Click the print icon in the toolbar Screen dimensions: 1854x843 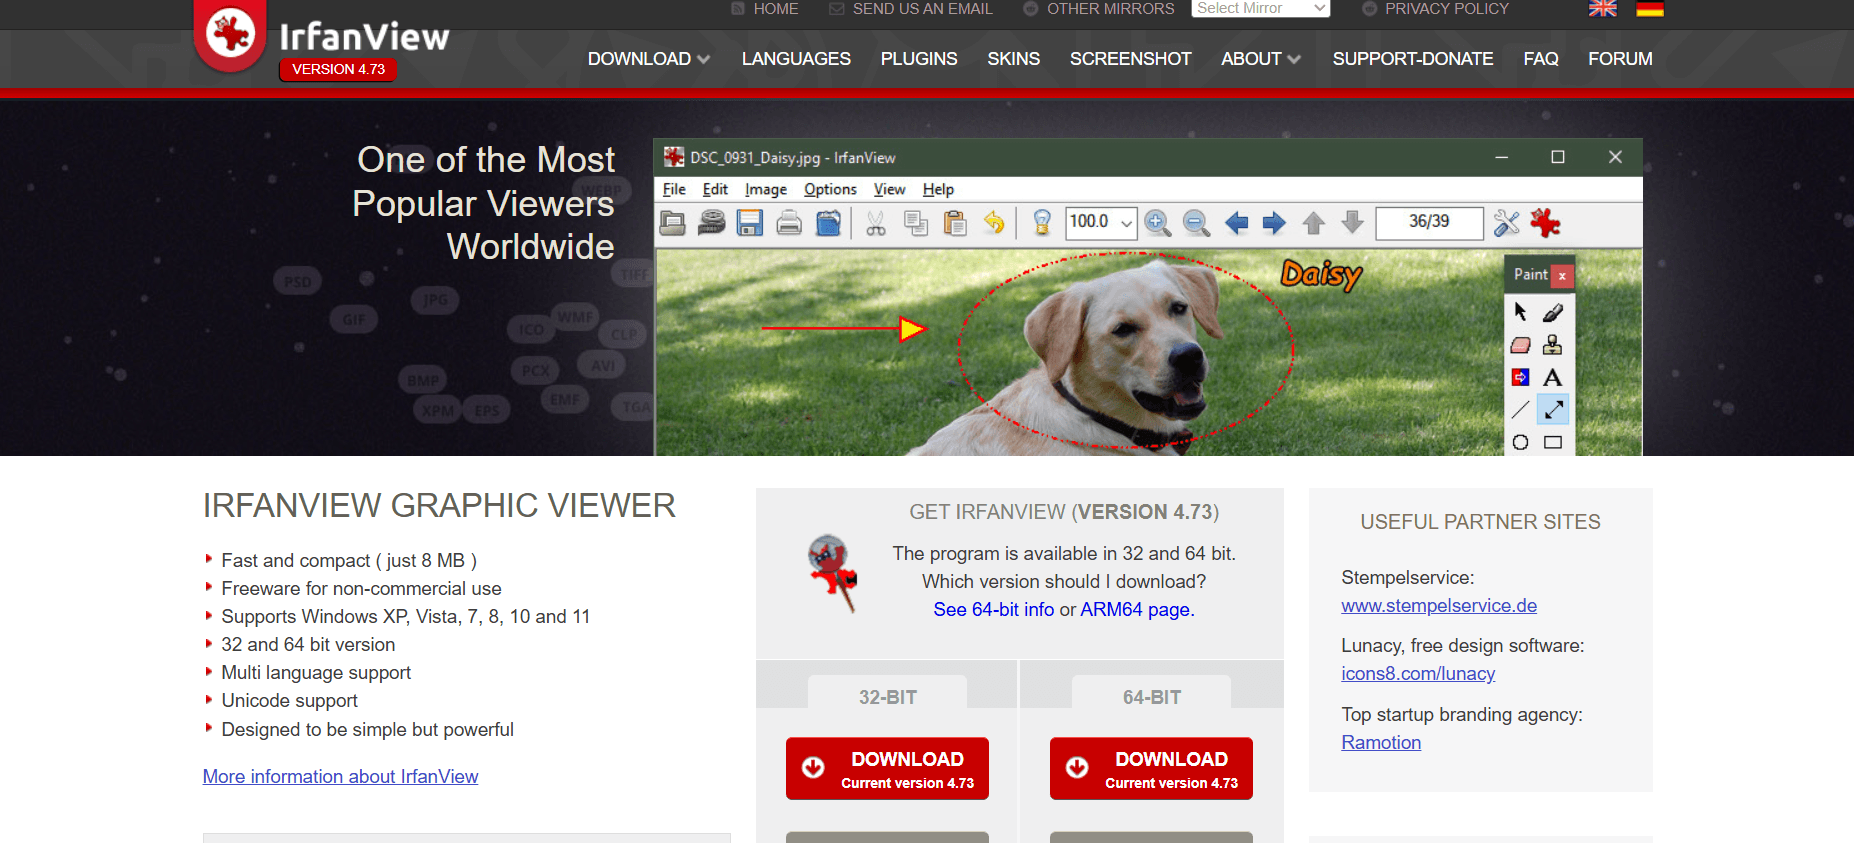click(x=789, y=223)
